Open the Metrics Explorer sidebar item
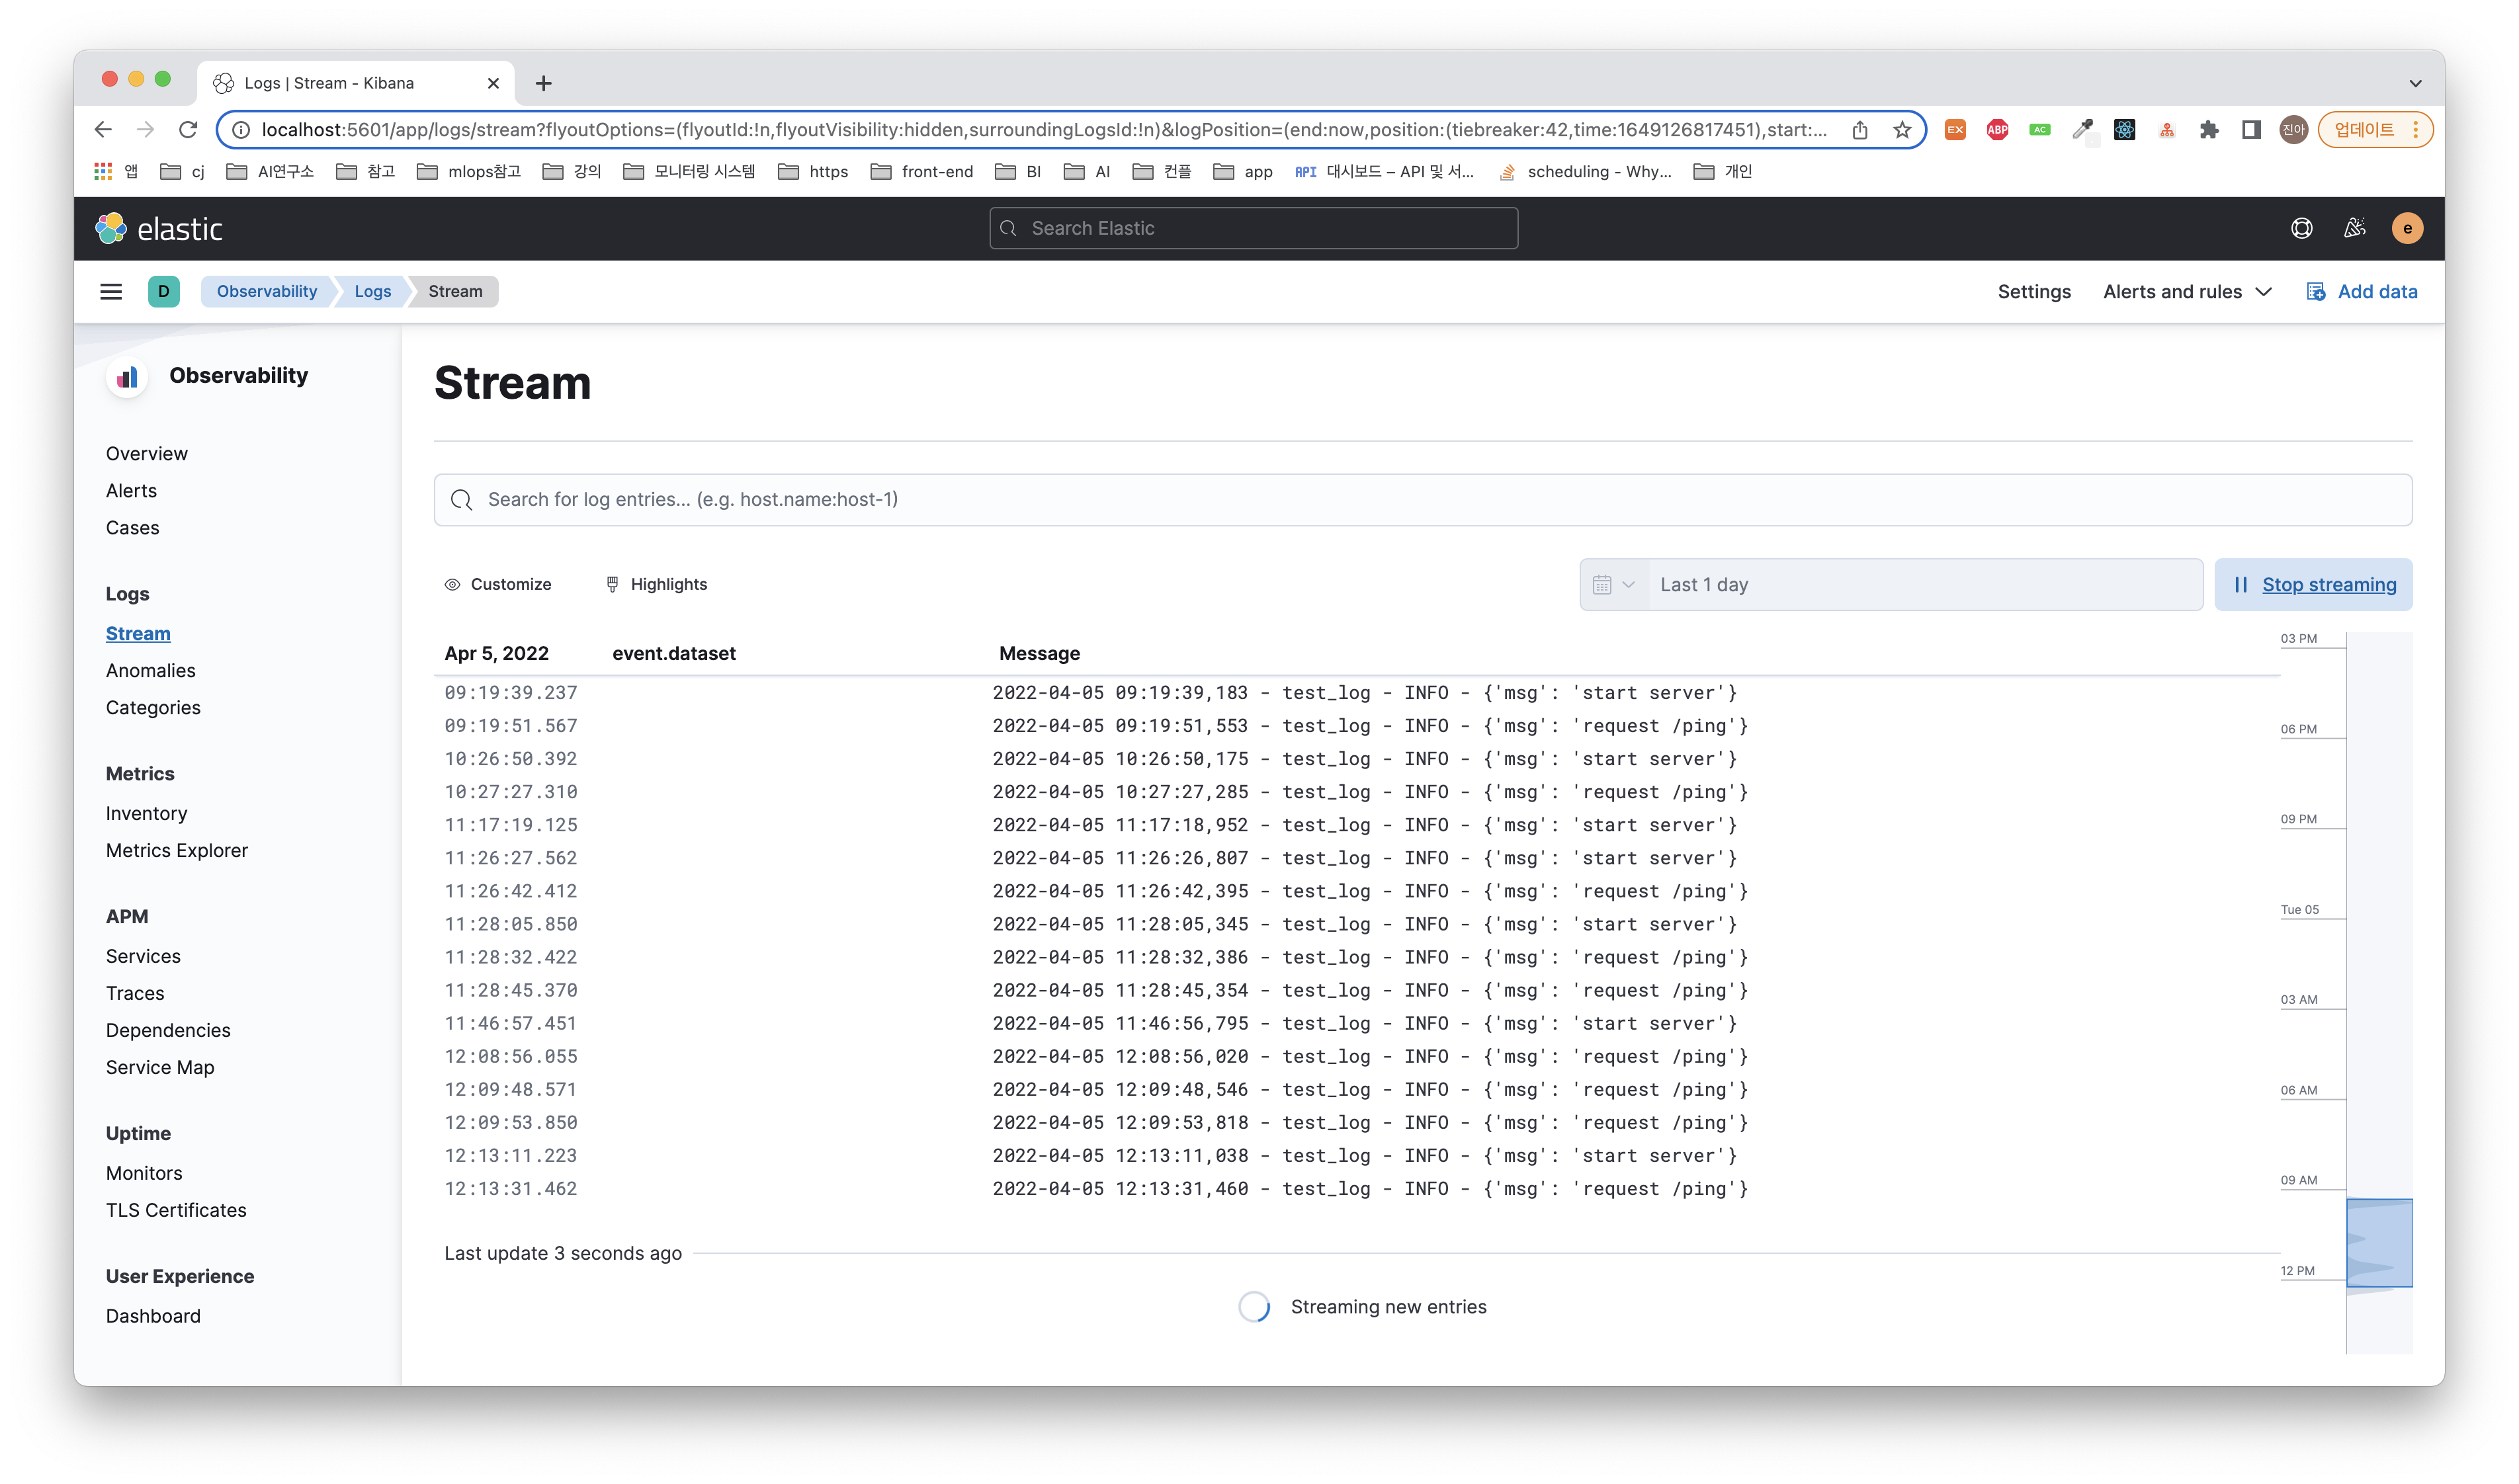 [176, 851]
